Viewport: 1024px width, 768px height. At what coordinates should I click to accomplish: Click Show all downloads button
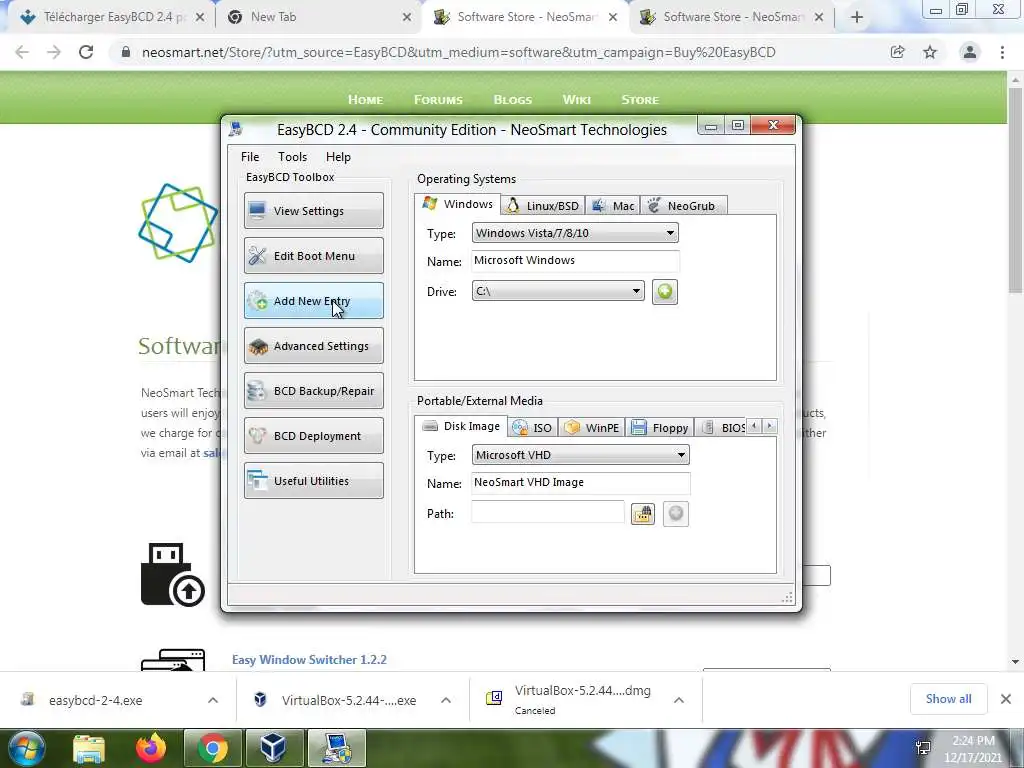tap(948, 699)
